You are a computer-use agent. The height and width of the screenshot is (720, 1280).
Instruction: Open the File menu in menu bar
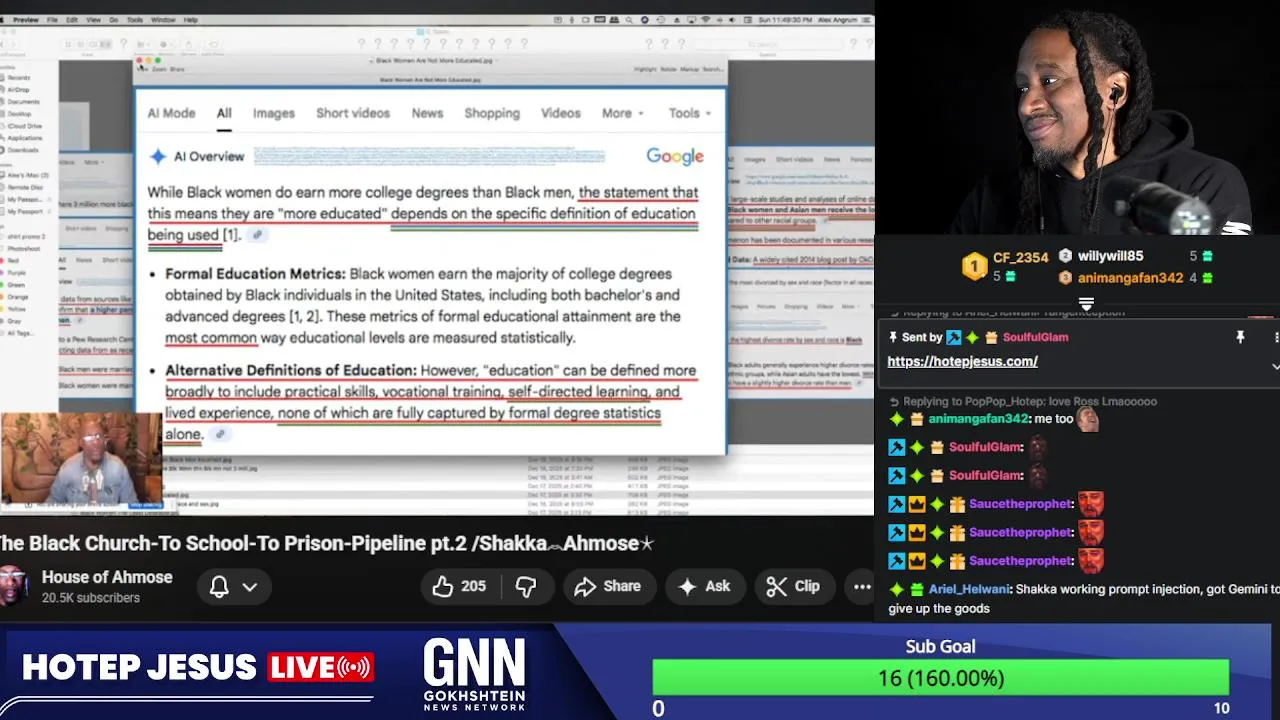[52, 20]
